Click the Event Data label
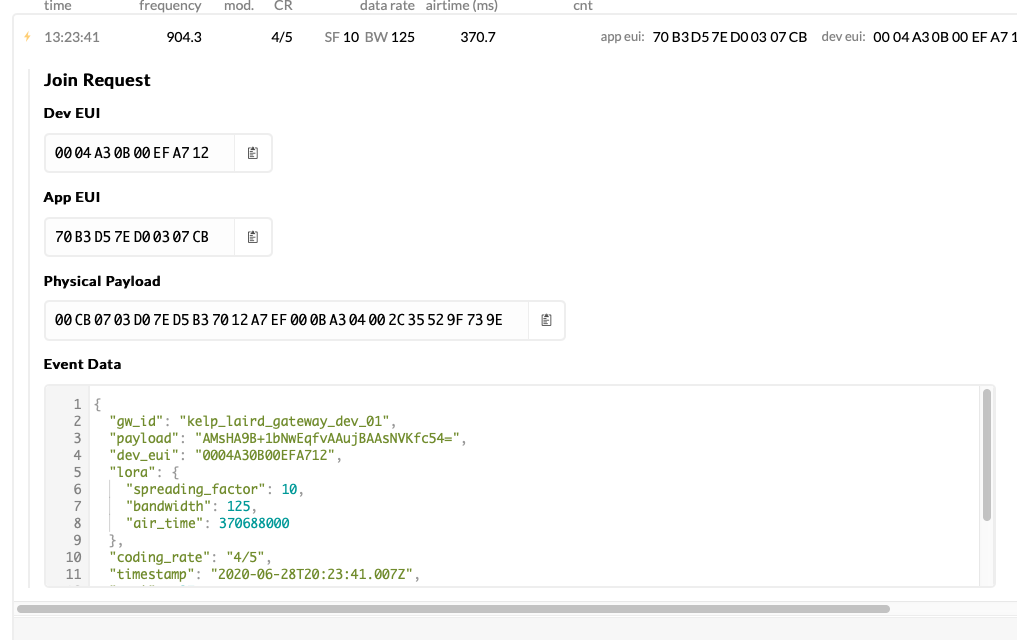The height and width of the screenshot is (640, 1017). coord(82,364)
